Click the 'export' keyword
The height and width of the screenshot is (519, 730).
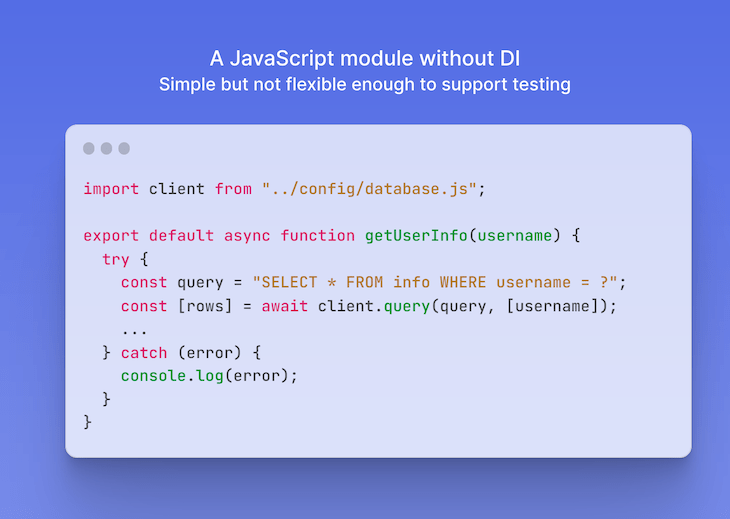[x=111, y=236]
